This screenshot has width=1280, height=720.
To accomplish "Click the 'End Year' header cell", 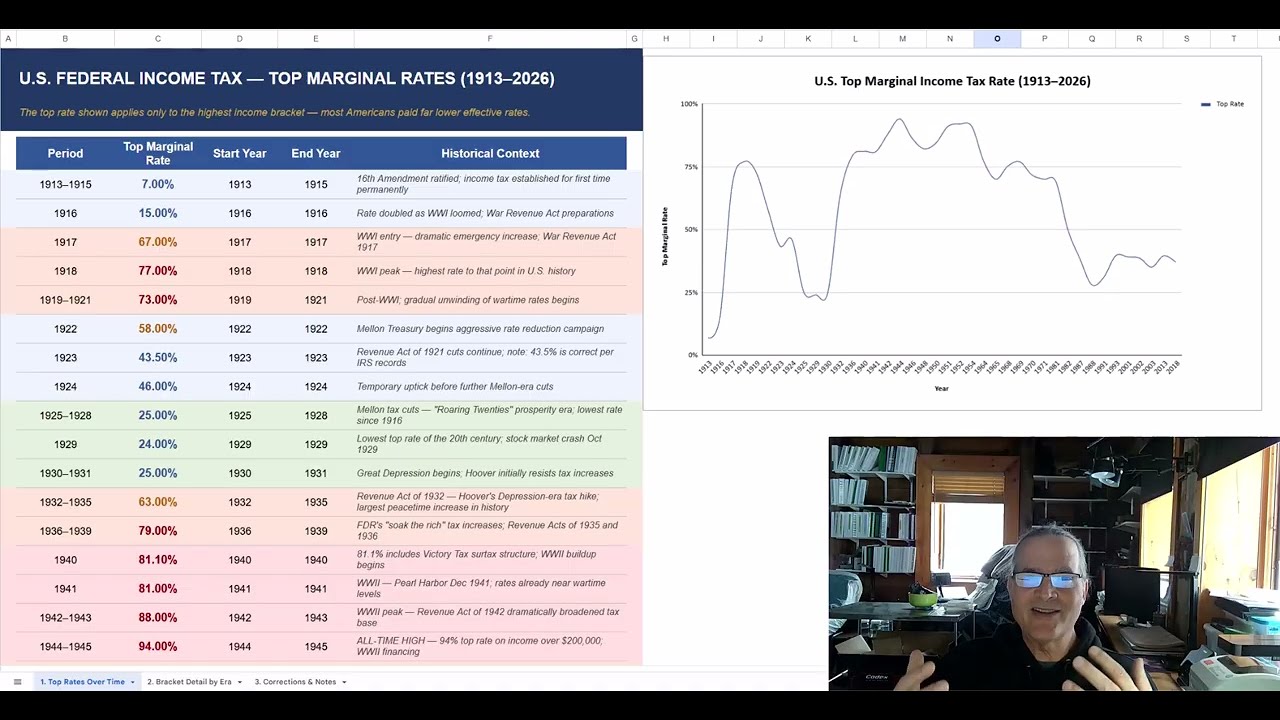I will [x=316, y=153].
